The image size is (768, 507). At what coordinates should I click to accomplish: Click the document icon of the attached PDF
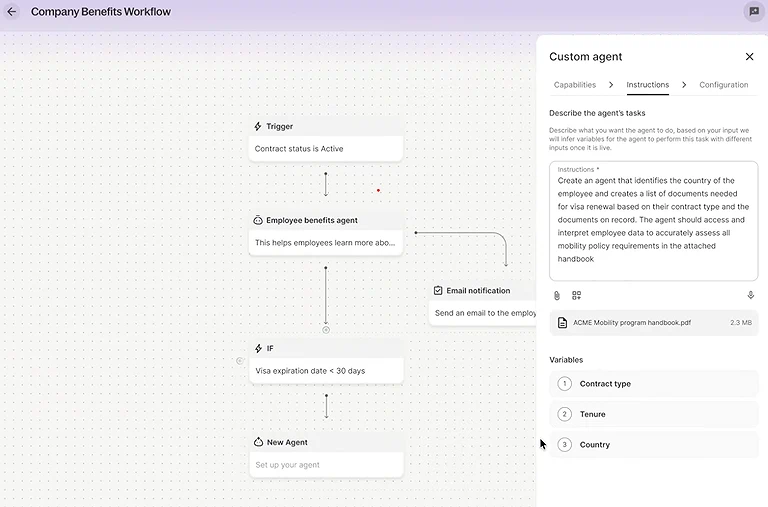pyautogui.click(x=562, y=323)
